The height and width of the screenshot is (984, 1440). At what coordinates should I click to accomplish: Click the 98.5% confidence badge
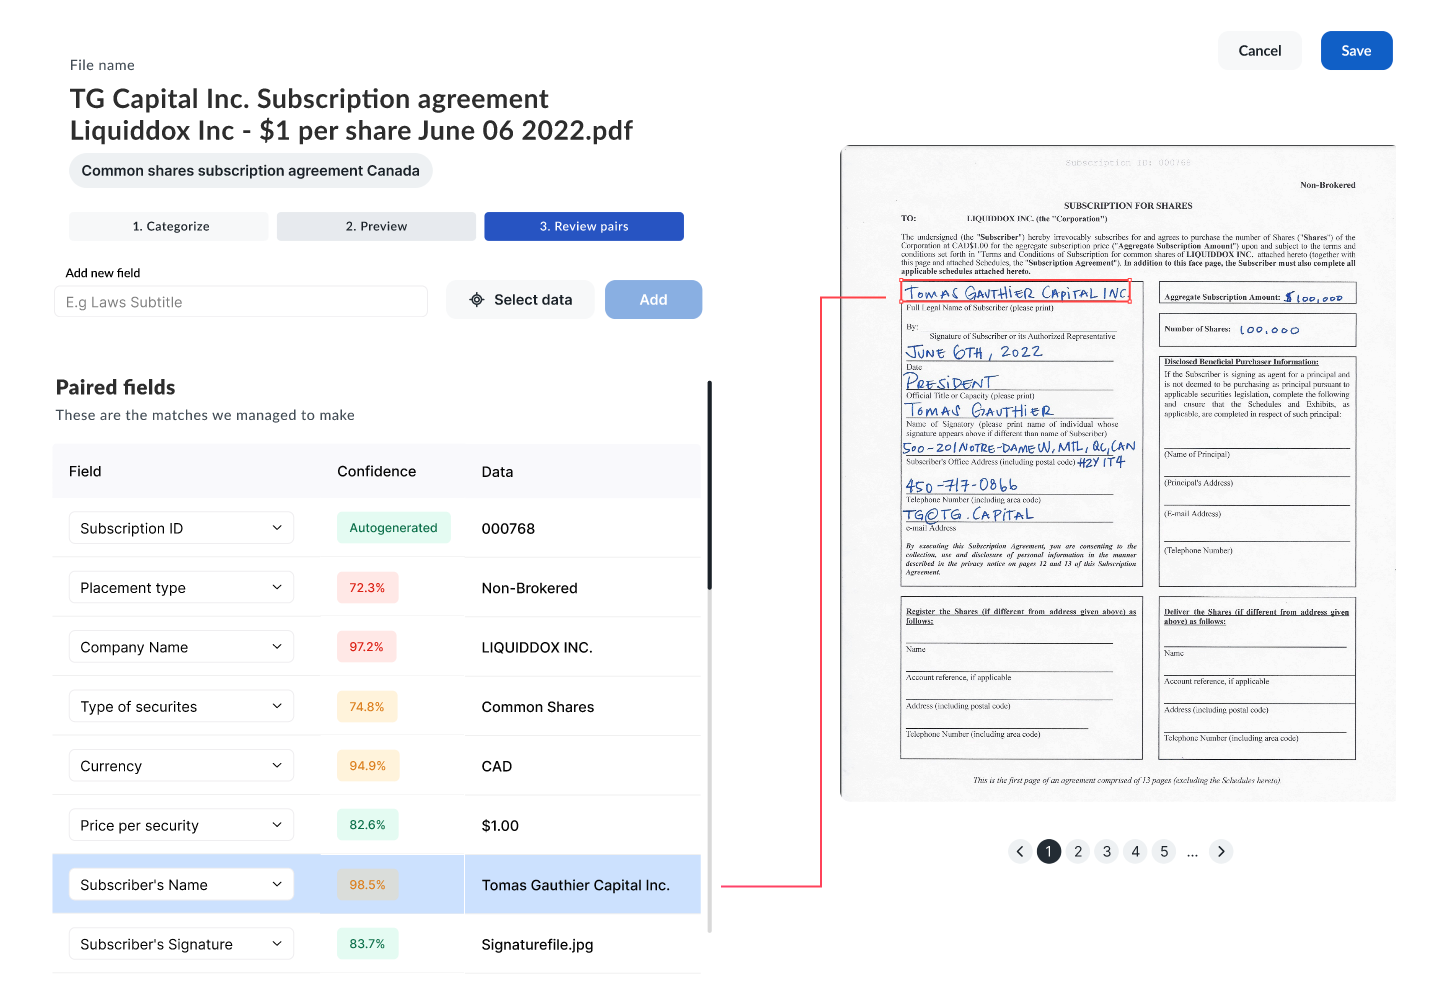367,885
